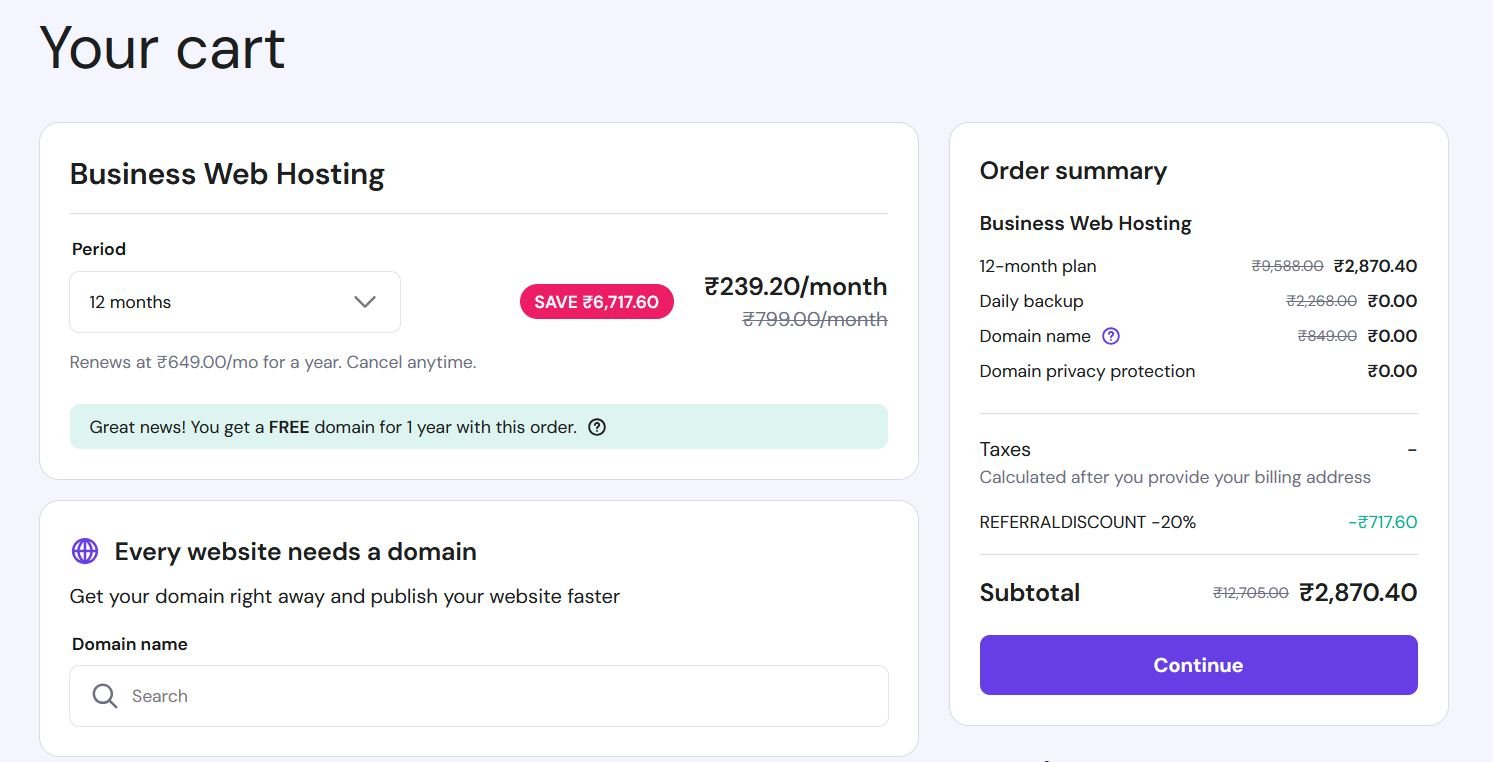
Task: Click the 'Order summary' heading
Action: [x=1072, y=171]
